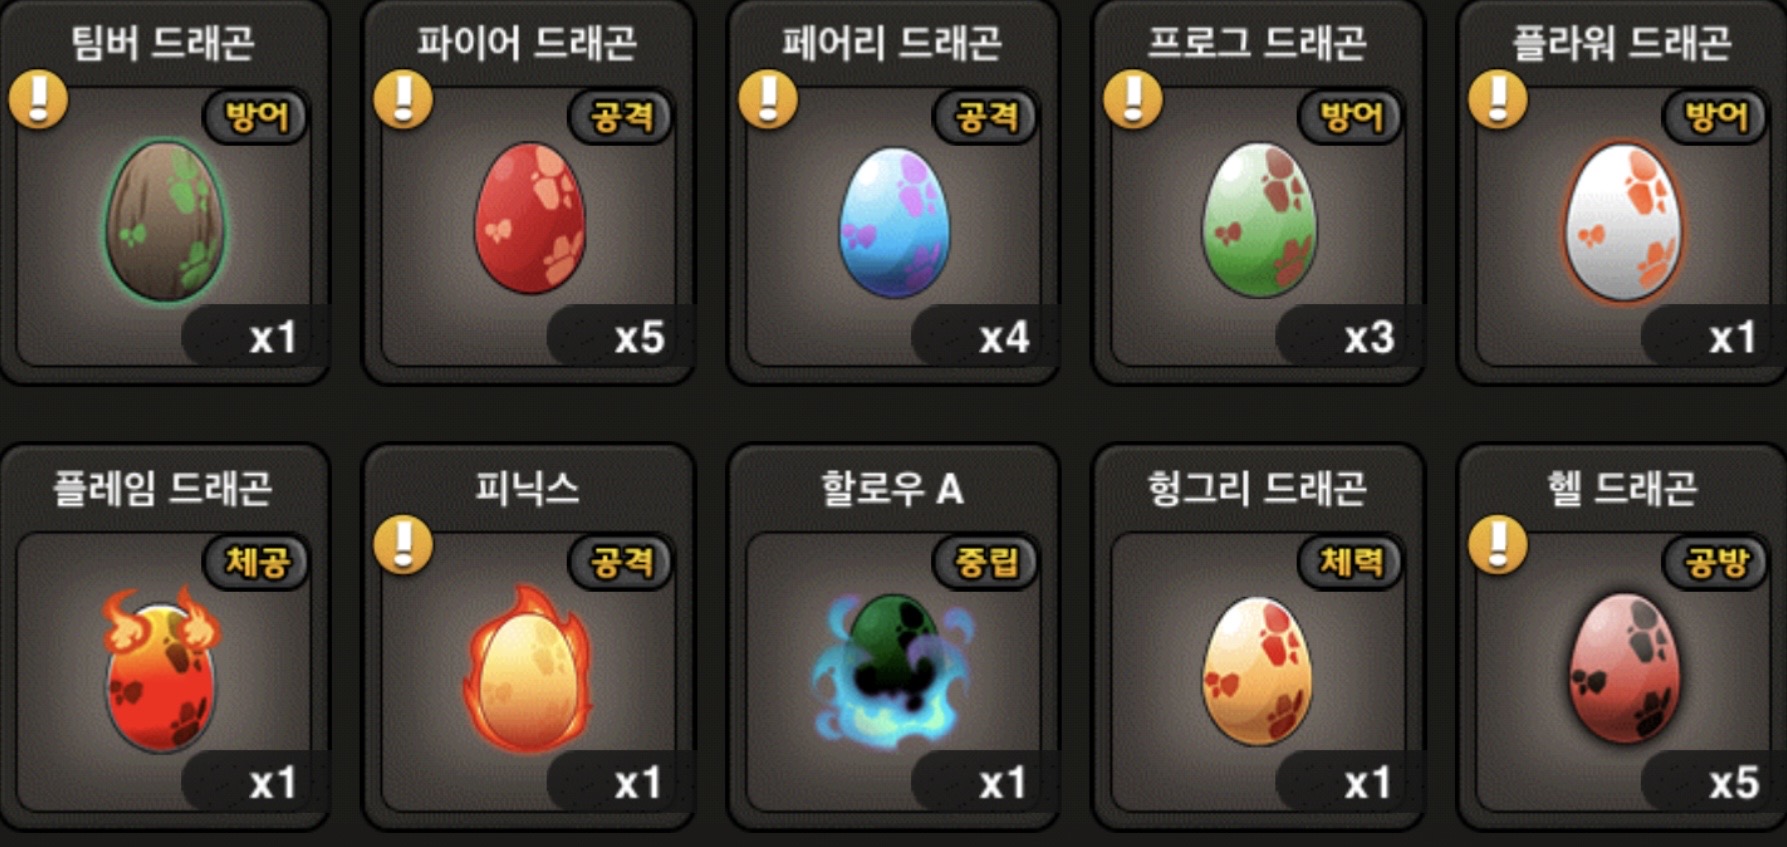Click the alert badge on 헬 드래곤
The width and height of the screenshot is (1787, 847).
(1498, 545)
